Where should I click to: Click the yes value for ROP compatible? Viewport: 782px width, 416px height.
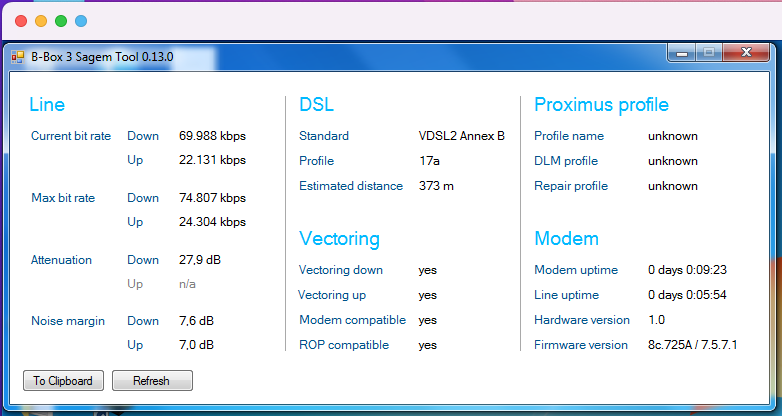click(428, 345)
